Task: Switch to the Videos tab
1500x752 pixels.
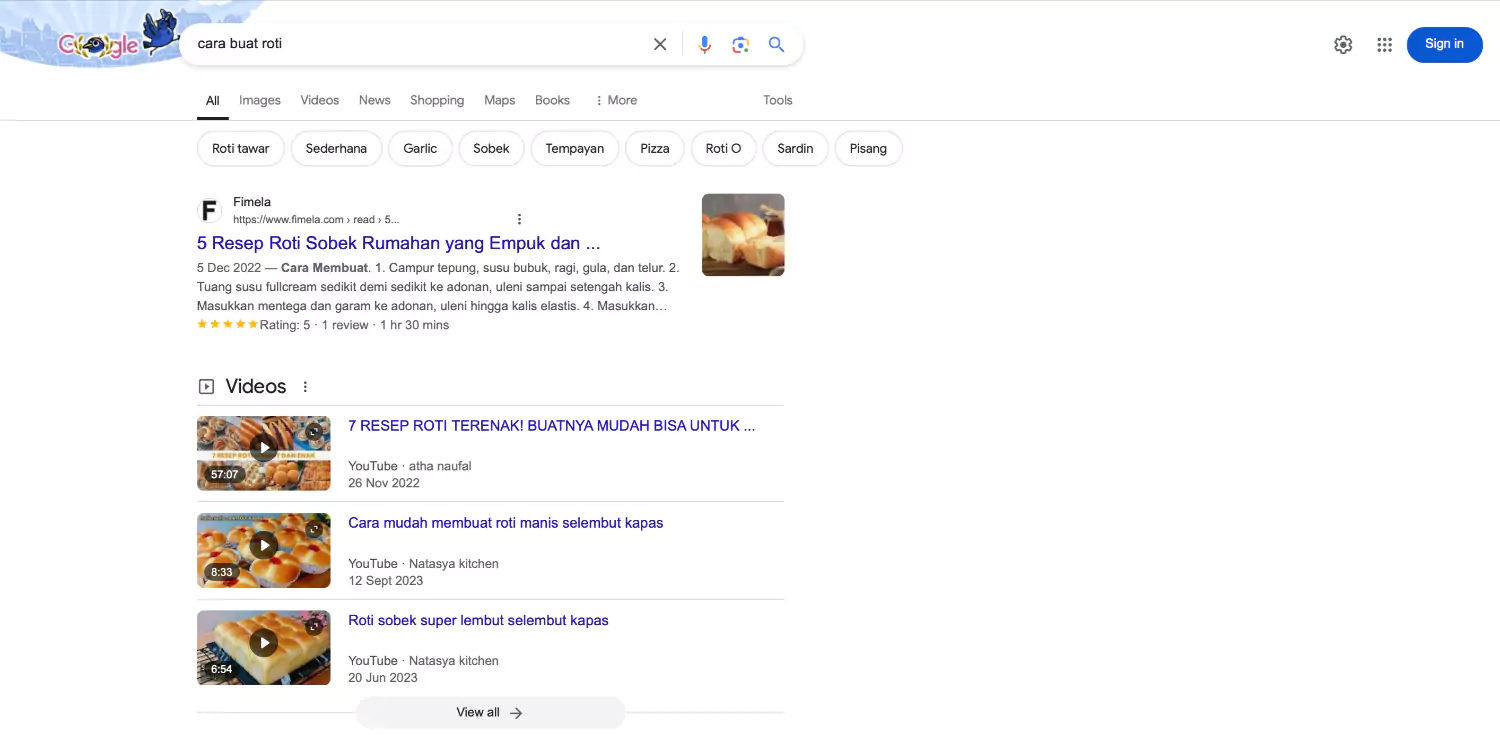Action: (320, 100)
